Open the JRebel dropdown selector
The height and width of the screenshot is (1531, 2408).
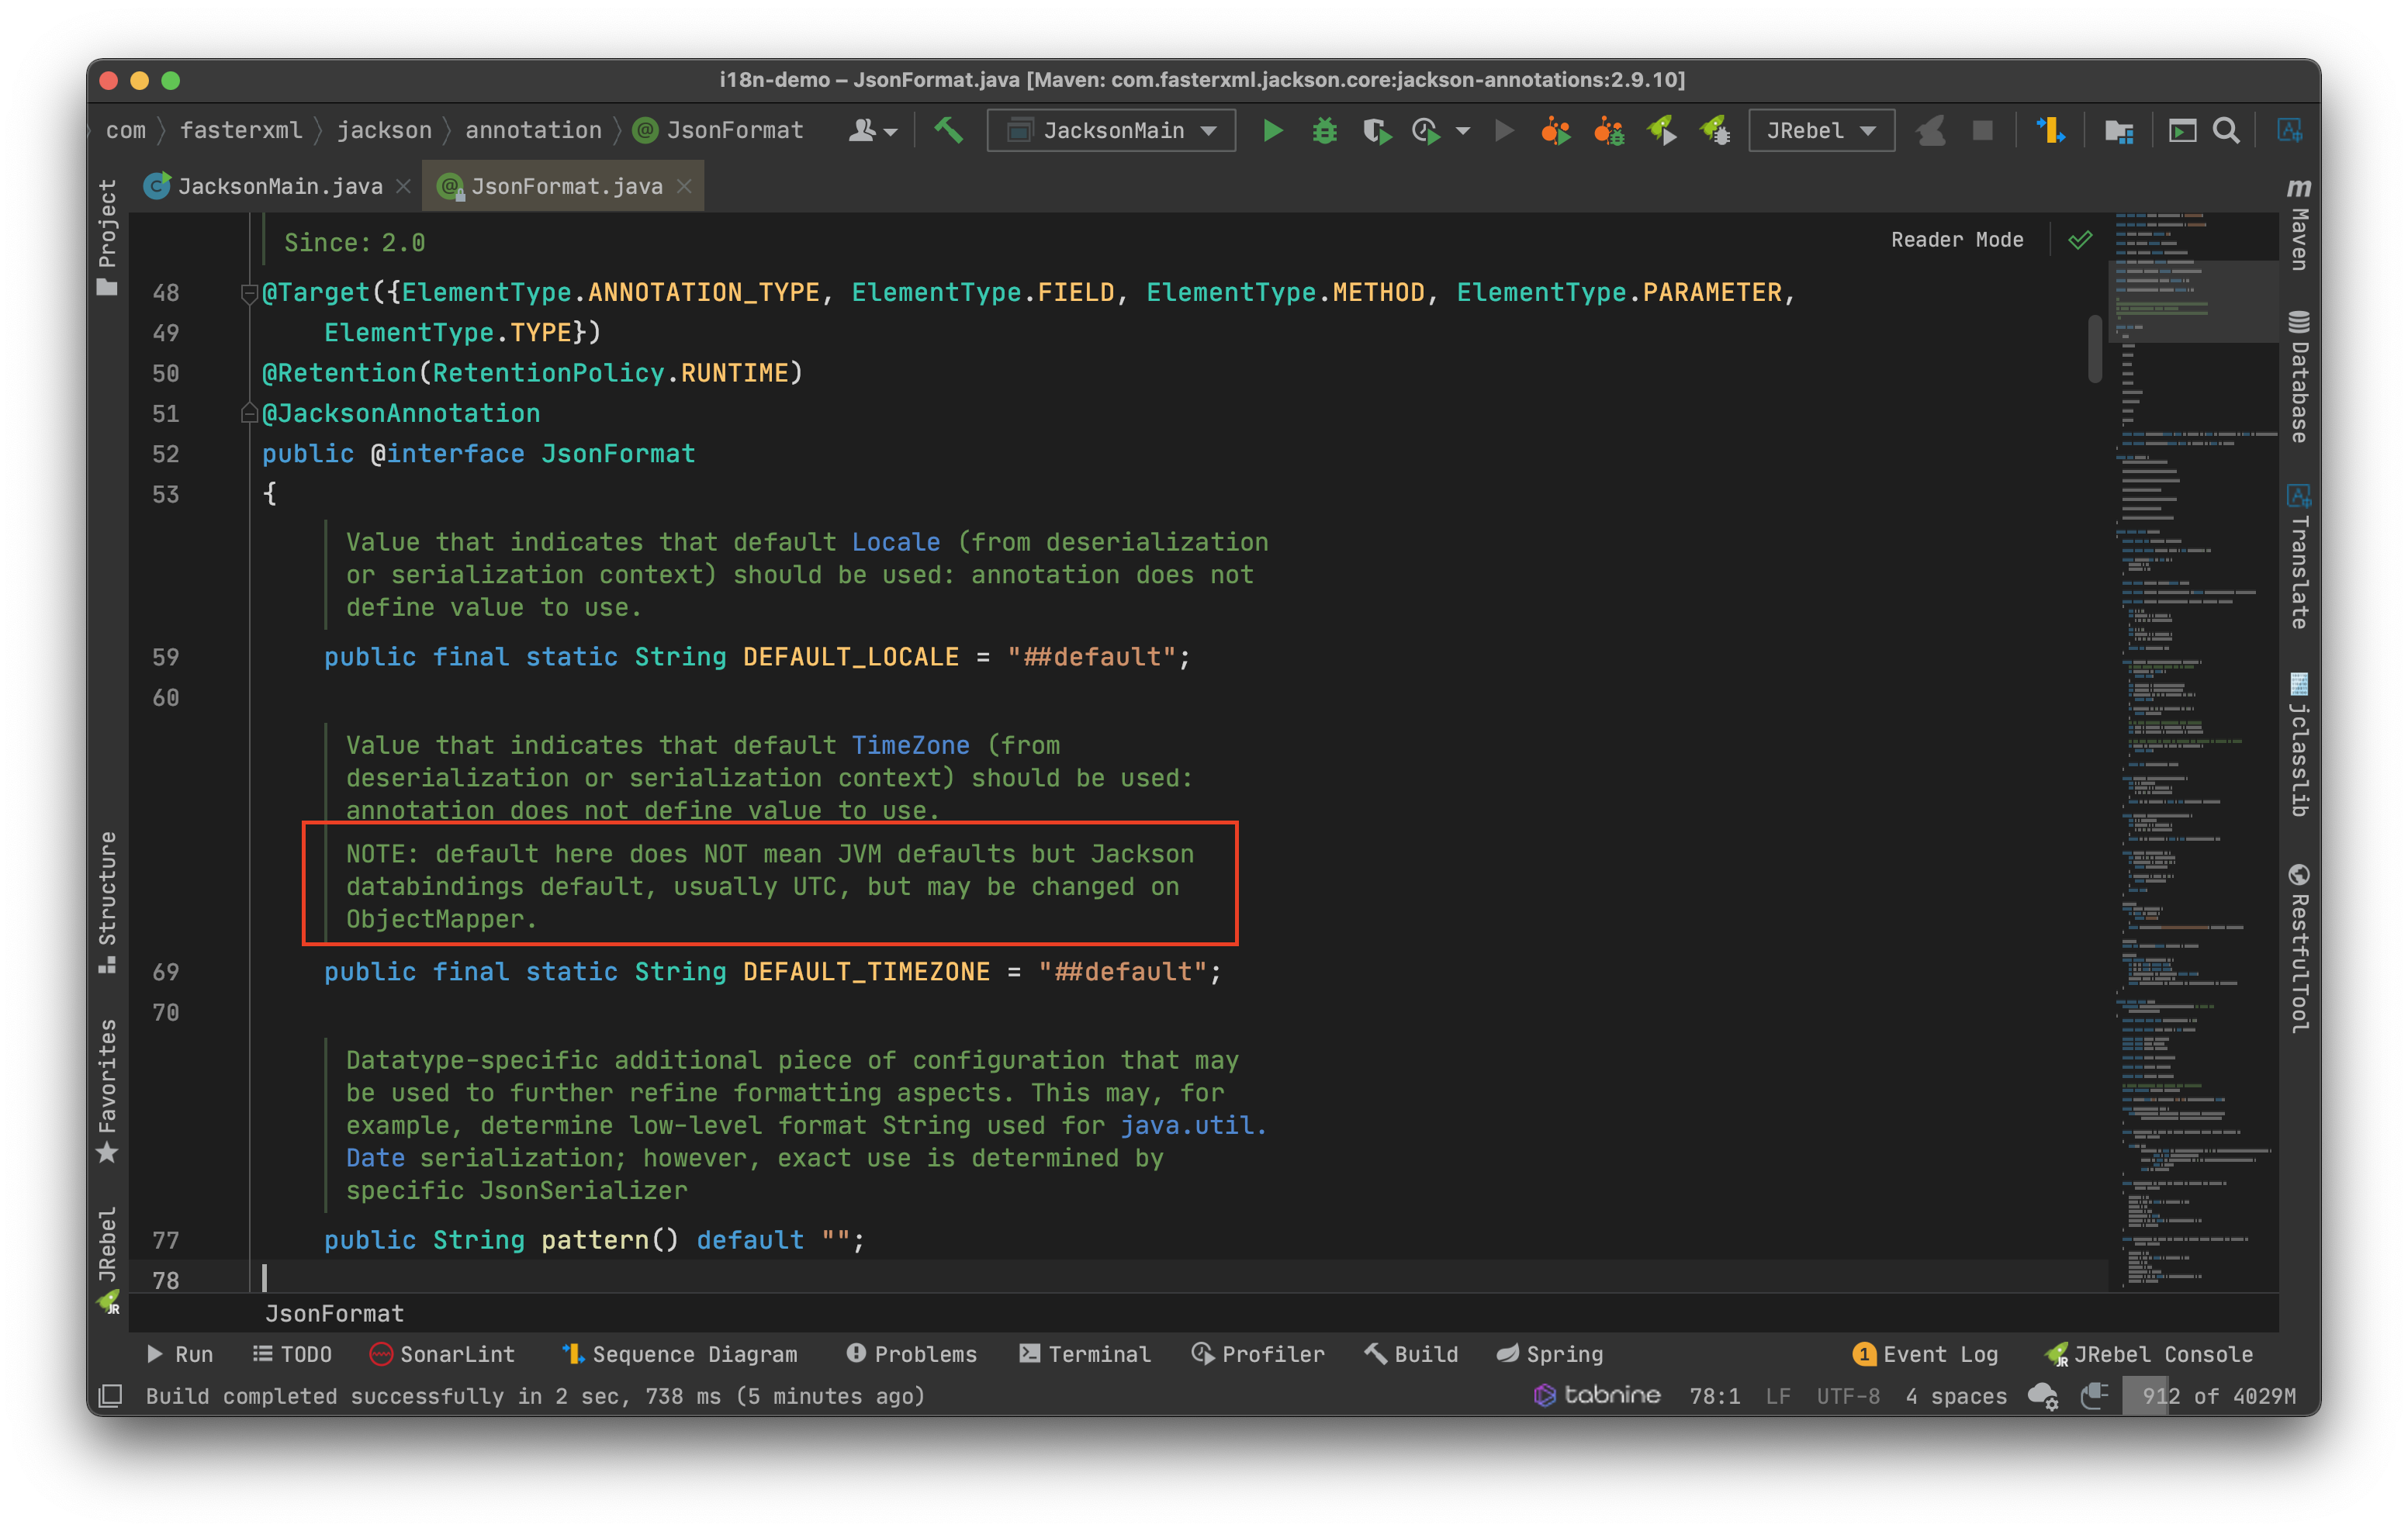tap(1820, 131)
